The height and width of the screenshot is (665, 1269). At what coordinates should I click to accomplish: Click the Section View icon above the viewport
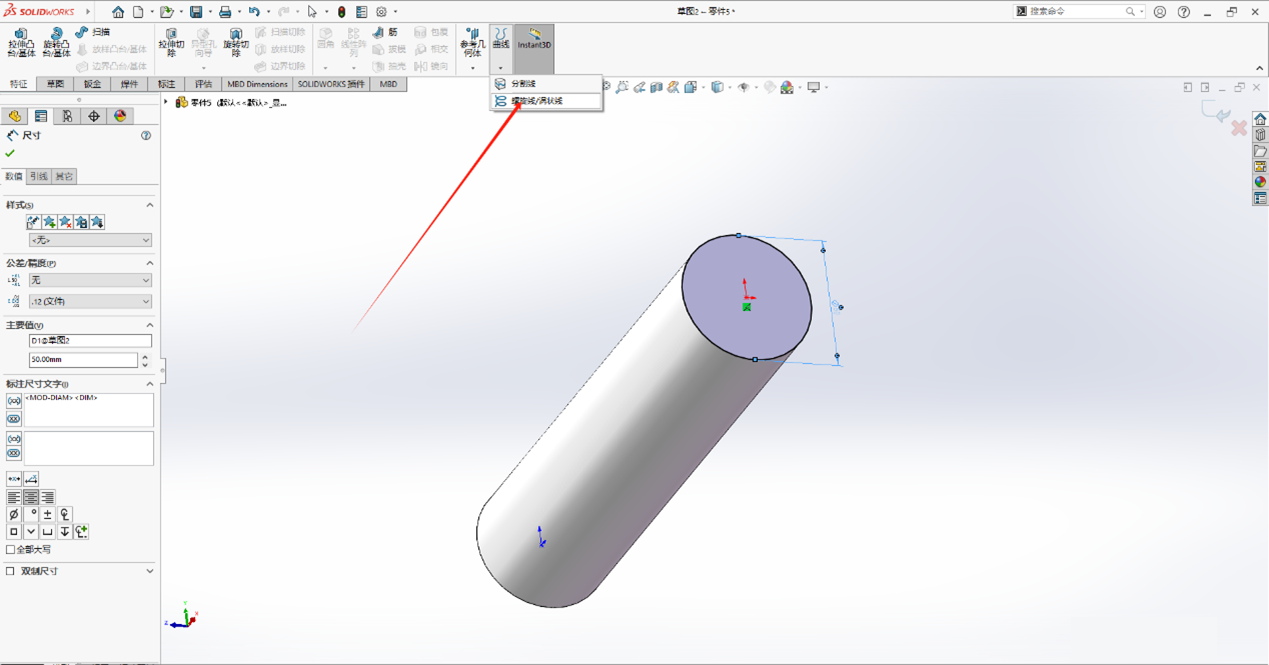pyautogui.click(x=656, y=88)
